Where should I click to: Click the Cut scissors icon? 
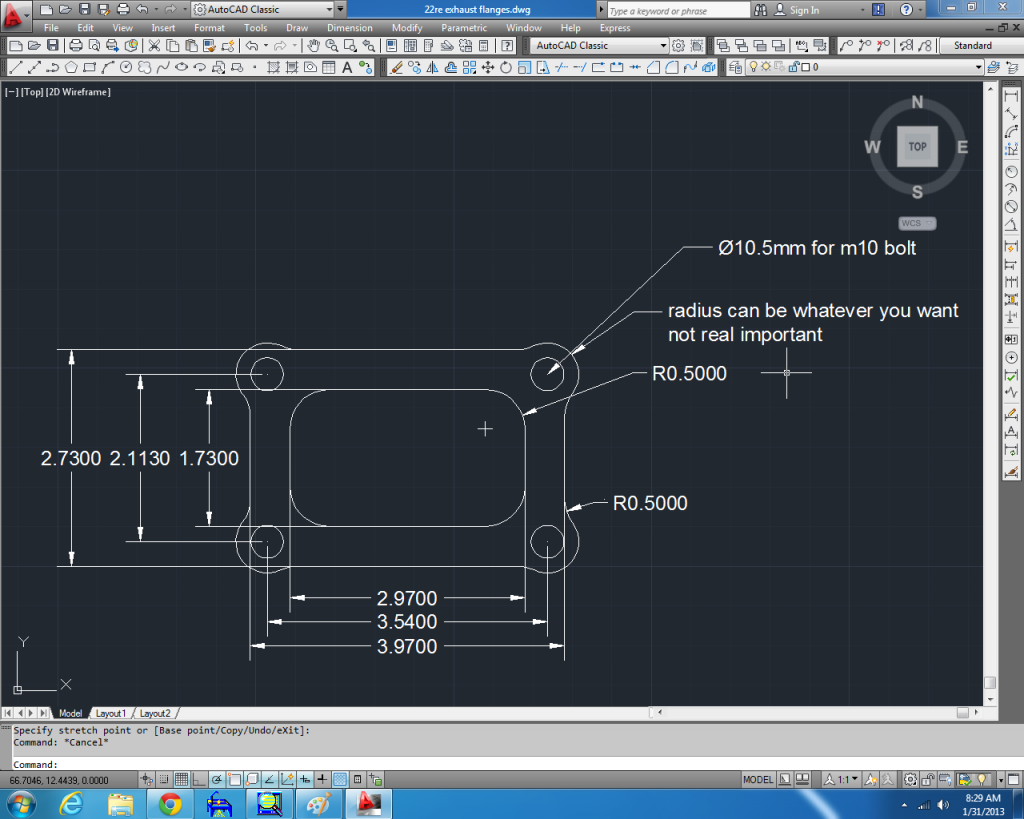click(x=154, y=46)
